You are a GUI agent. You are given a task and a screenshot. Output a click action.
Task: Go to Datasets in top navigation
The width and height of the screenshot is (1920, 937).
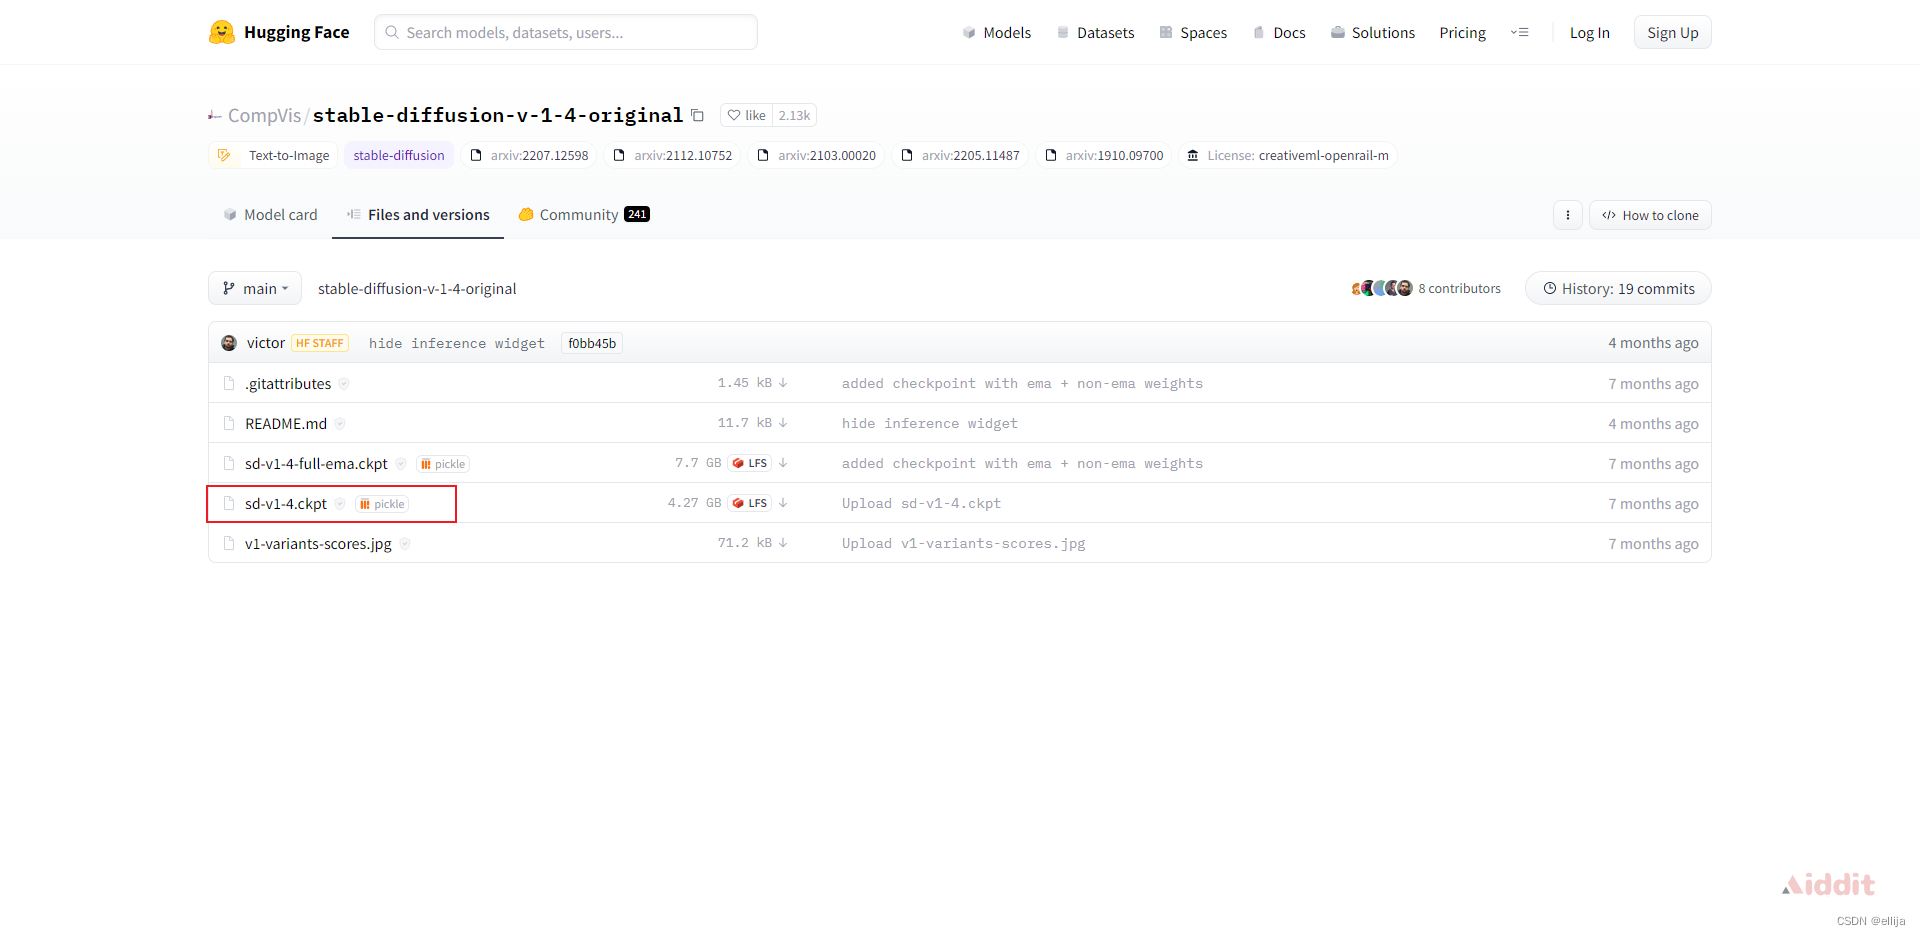1095,32
